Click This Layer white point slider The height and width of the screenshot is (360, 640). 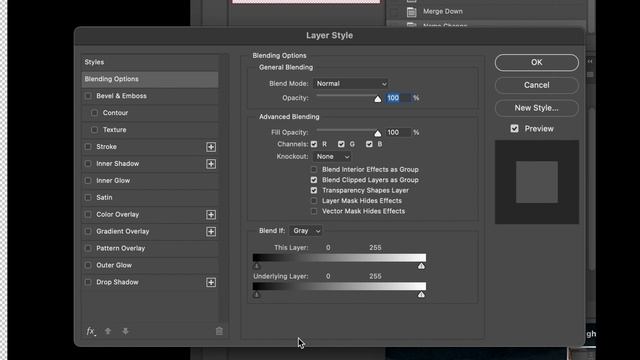pyautogui.click(x=421, y=266)
